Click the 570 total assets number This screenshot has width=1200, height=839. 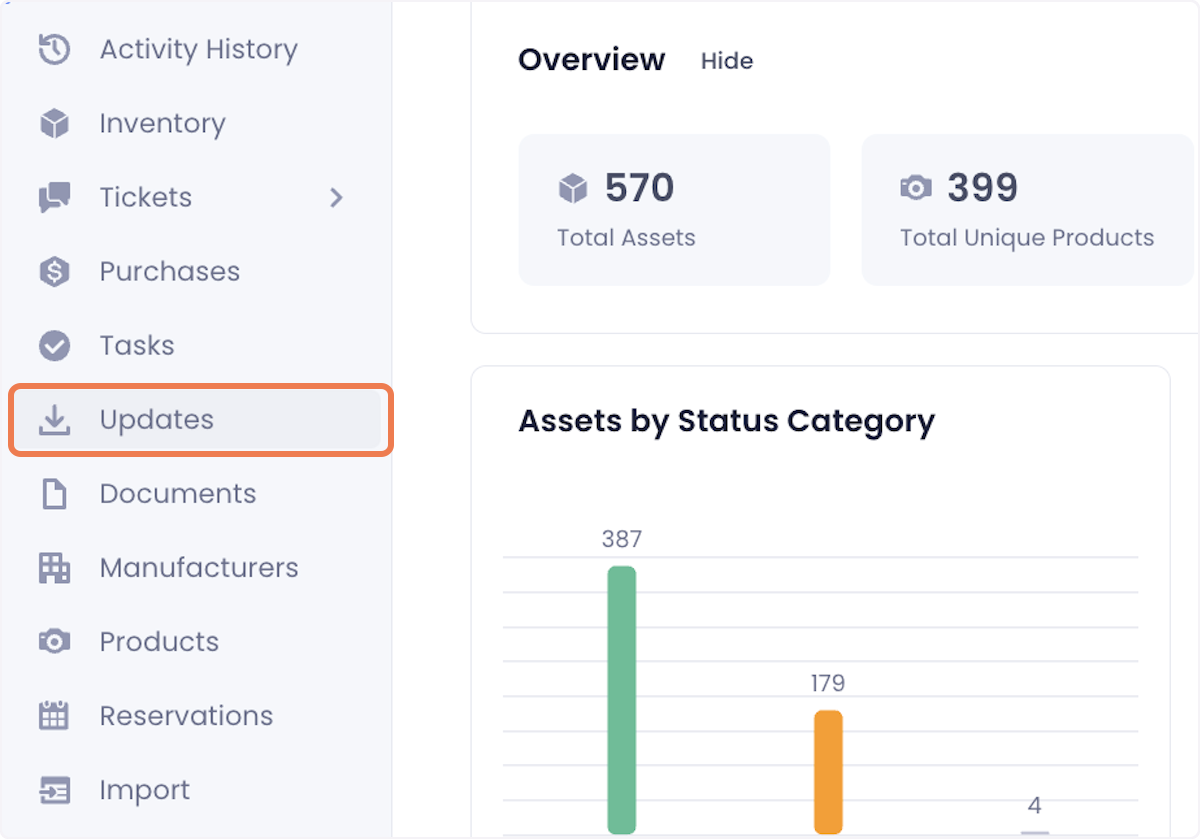(640, 188)
